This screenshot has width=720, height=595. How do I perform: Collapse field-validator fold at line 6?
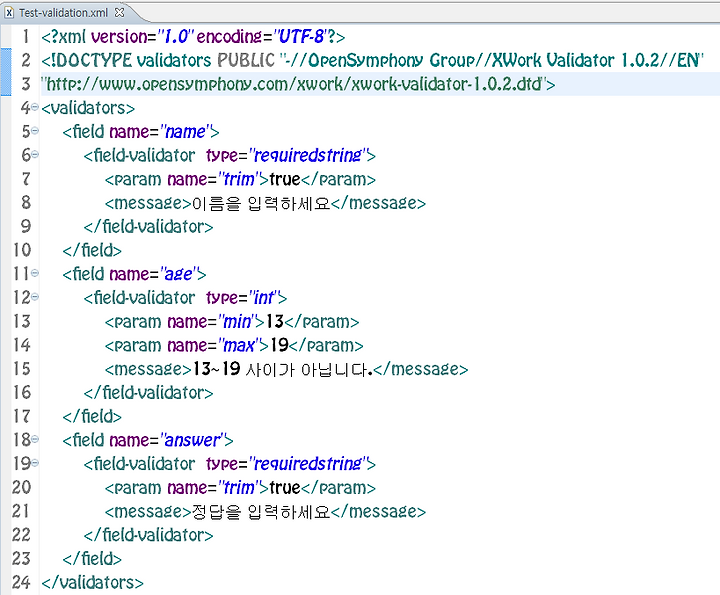tap(35, 155)
